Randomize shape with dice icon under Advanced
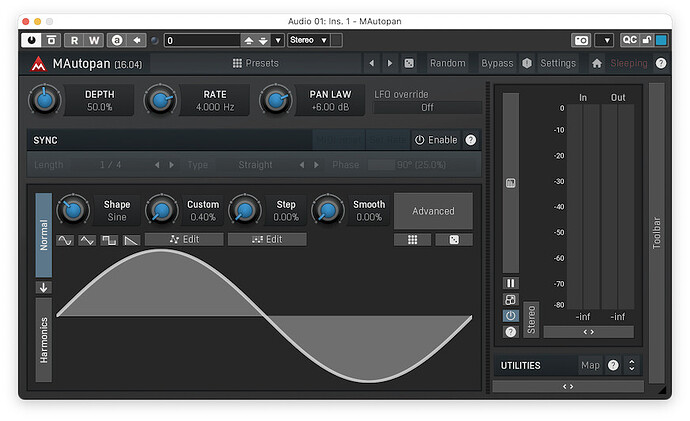Screen dimensions: 690x421 454,239
